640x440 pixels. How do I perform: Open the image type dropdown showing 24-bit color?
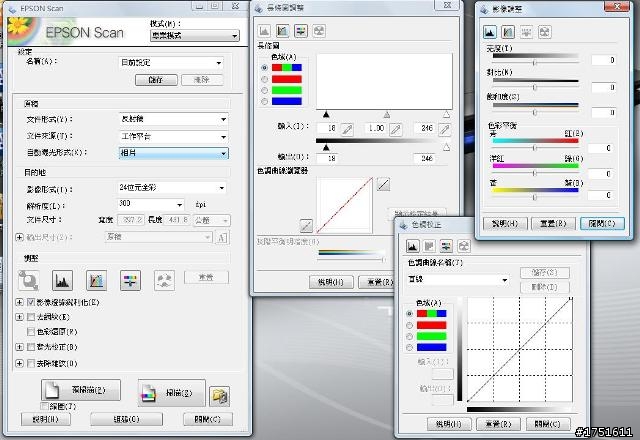(x=172, y=188)
